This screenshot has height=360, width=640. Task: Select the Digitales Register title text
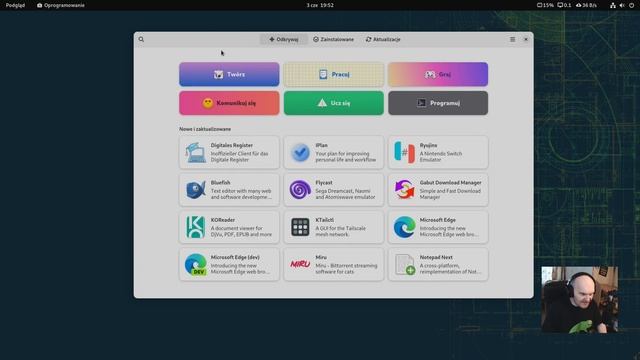point(231,145)
